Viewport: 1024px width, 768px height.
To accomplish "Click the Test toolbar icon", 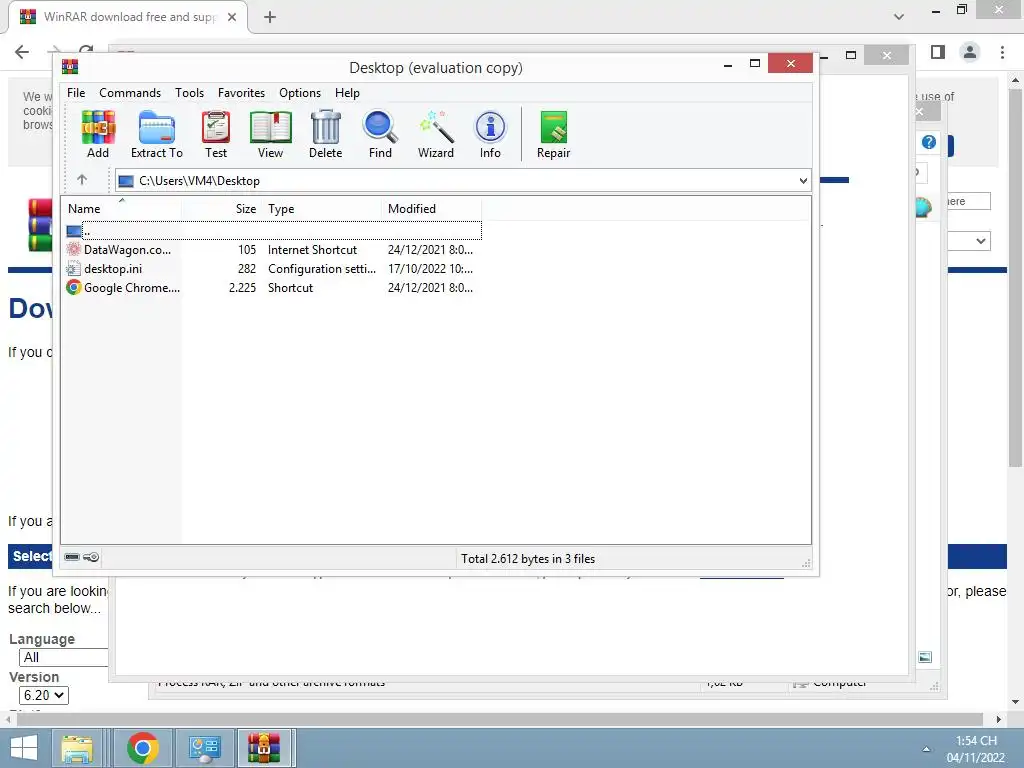I will point(216,135).
